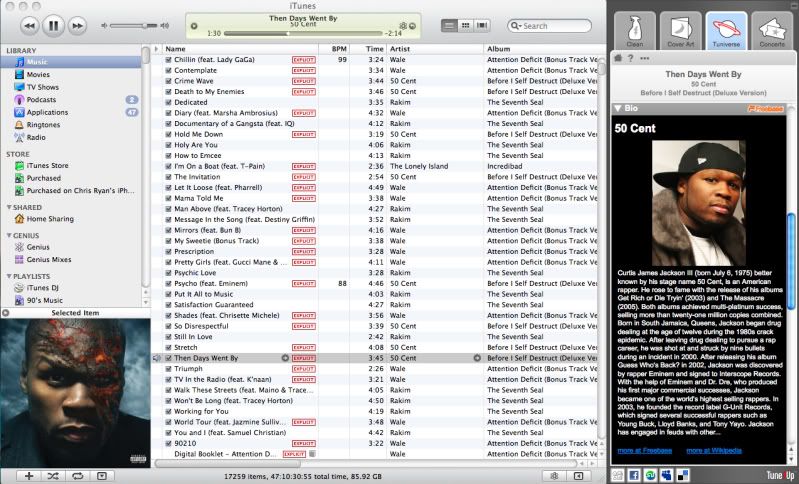Toggle repeat playback

pyautogui.click(x=77, y=476)
